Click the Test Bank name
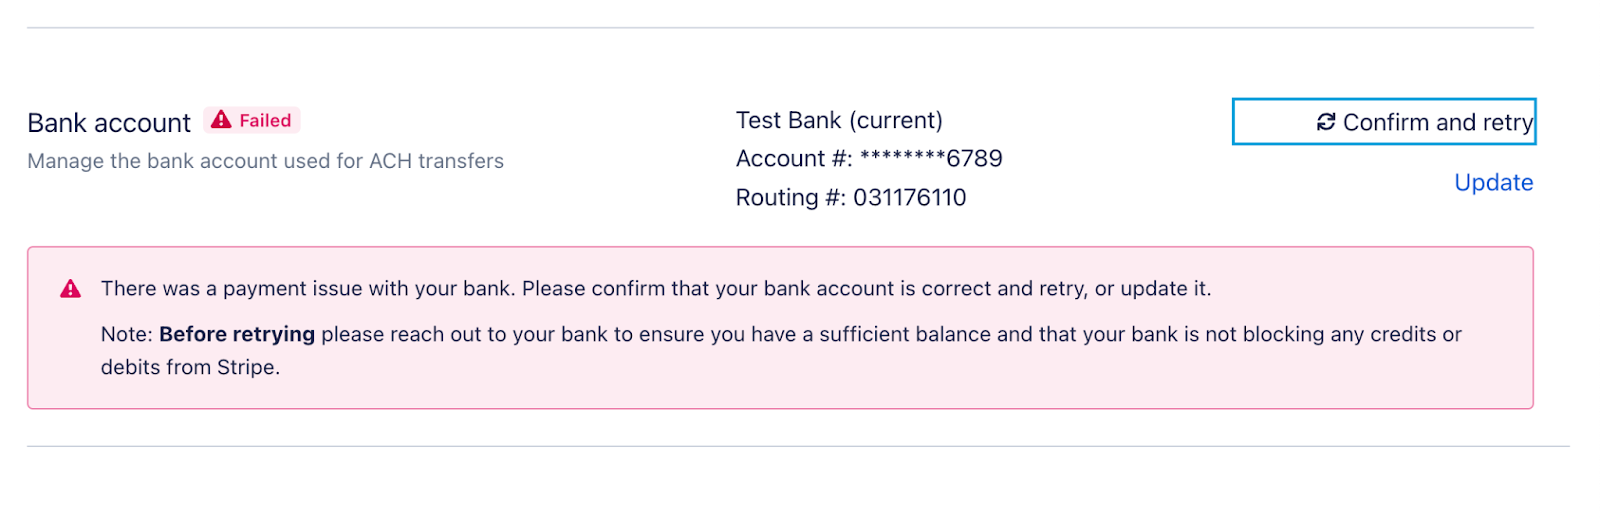This screenshot has width=1600, height=519. [788, 120]
